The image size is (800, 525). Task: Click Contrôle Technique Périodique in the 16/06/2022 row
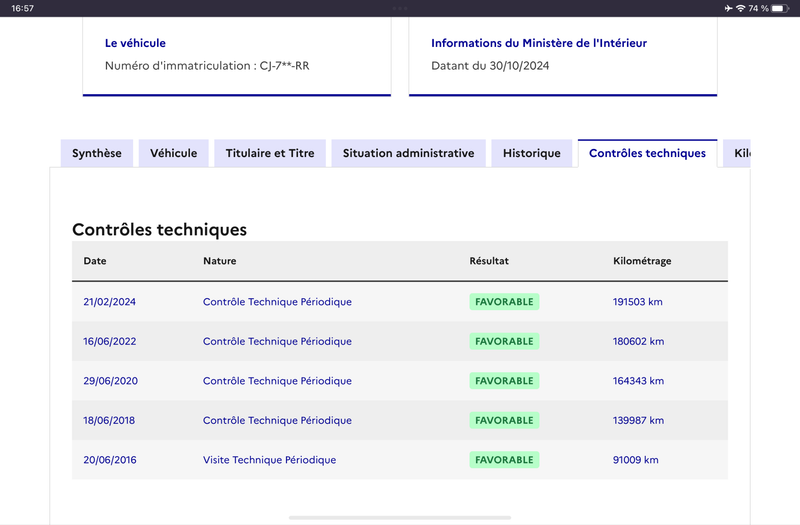pos(277,341)
